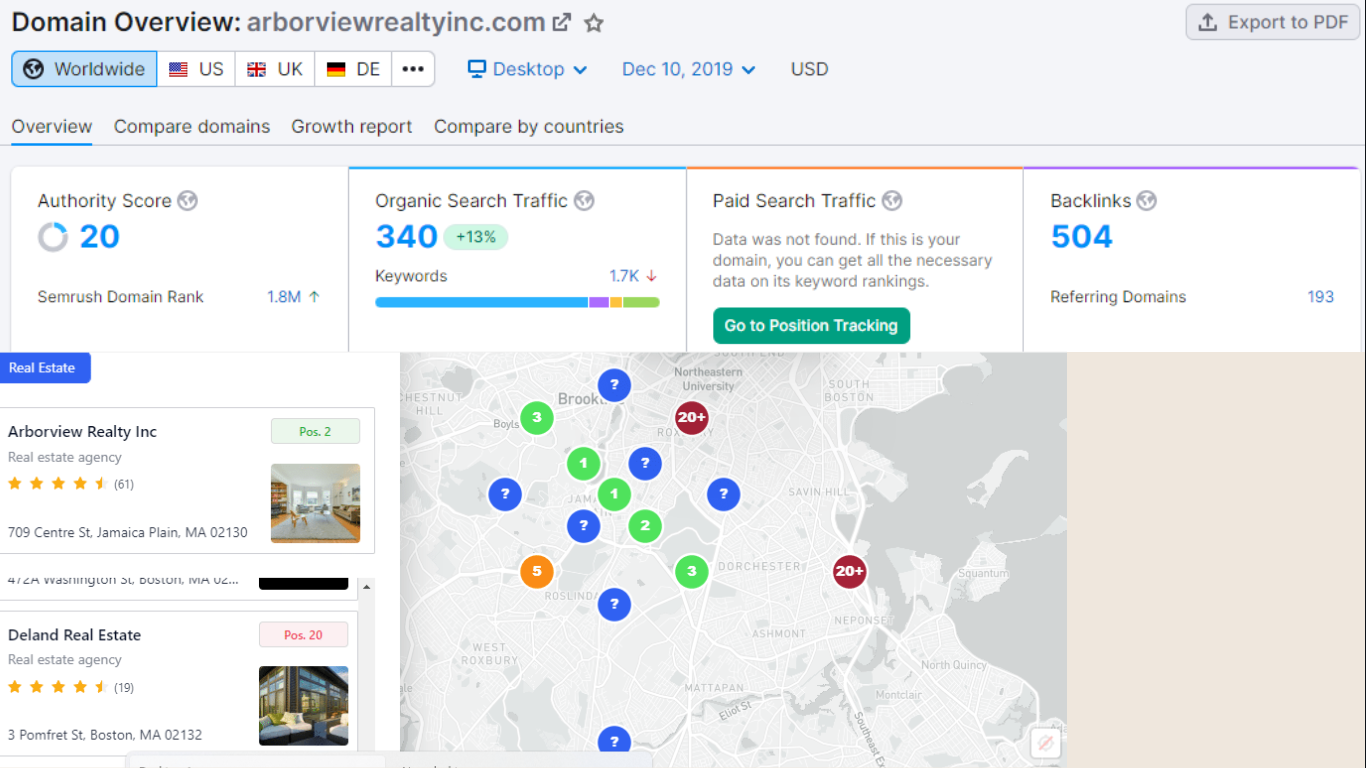Image resolution: width=1366 pixels, height=768 pixels.
Task: Switch to the DE database
Action: coord(354,69)
